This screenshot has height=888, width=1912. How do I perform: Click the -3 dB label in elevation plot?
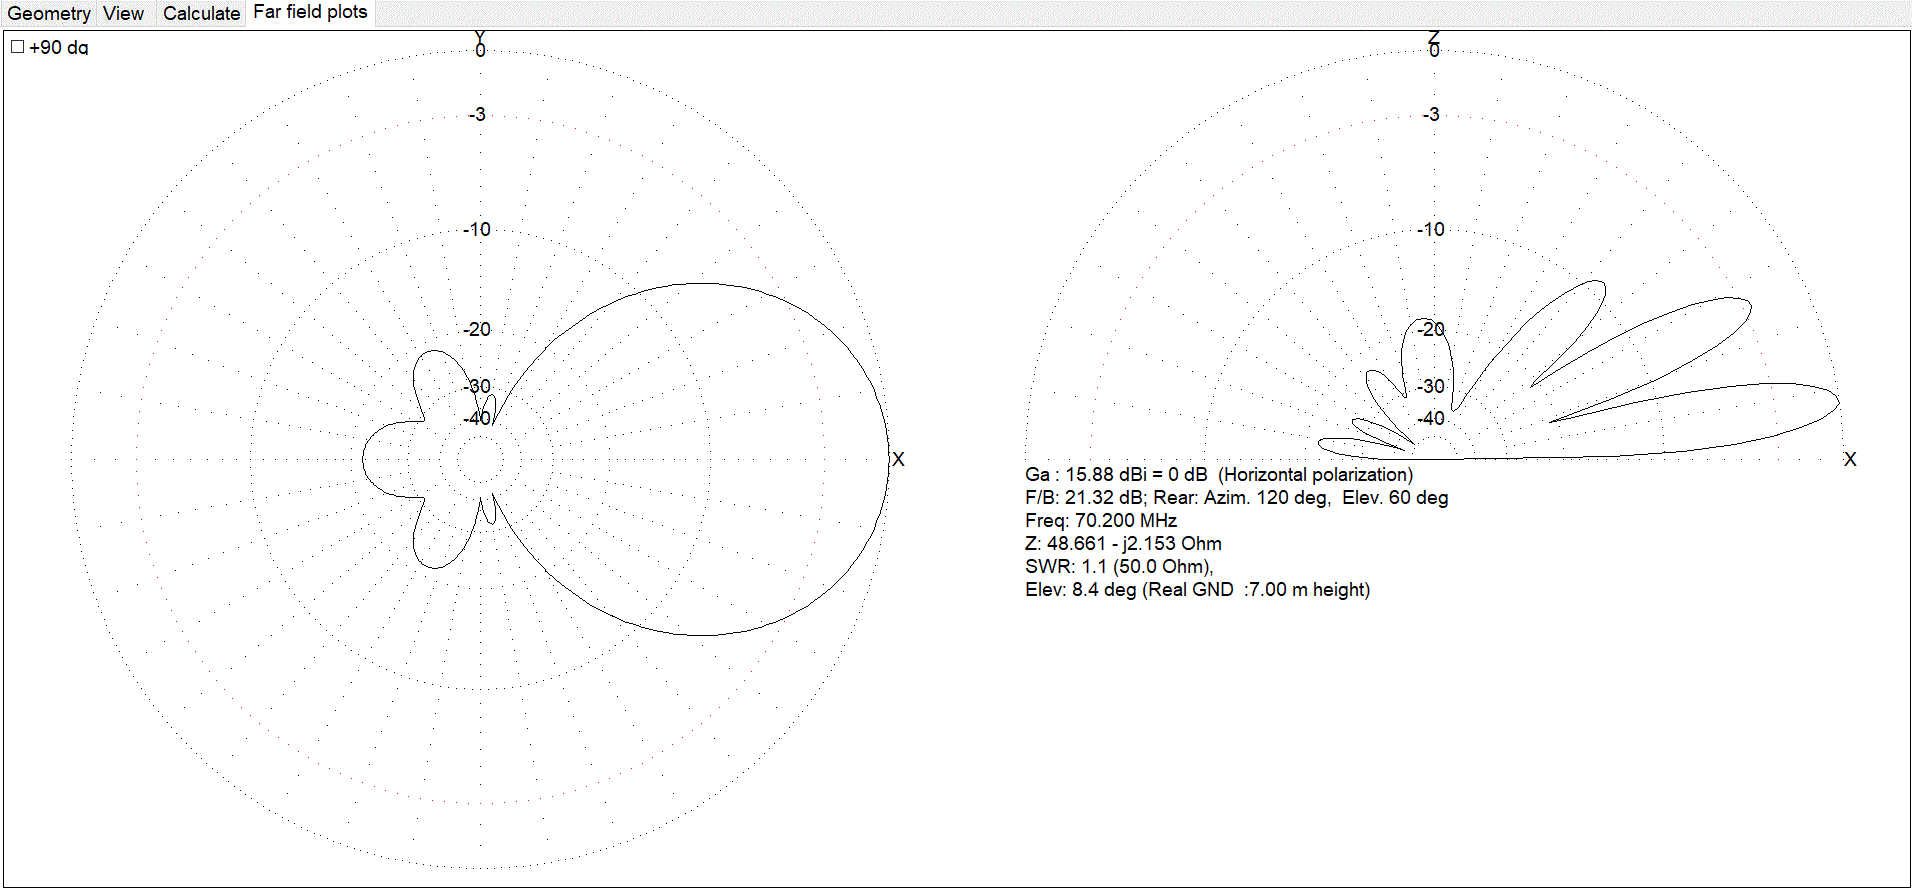coord(1431,115)
